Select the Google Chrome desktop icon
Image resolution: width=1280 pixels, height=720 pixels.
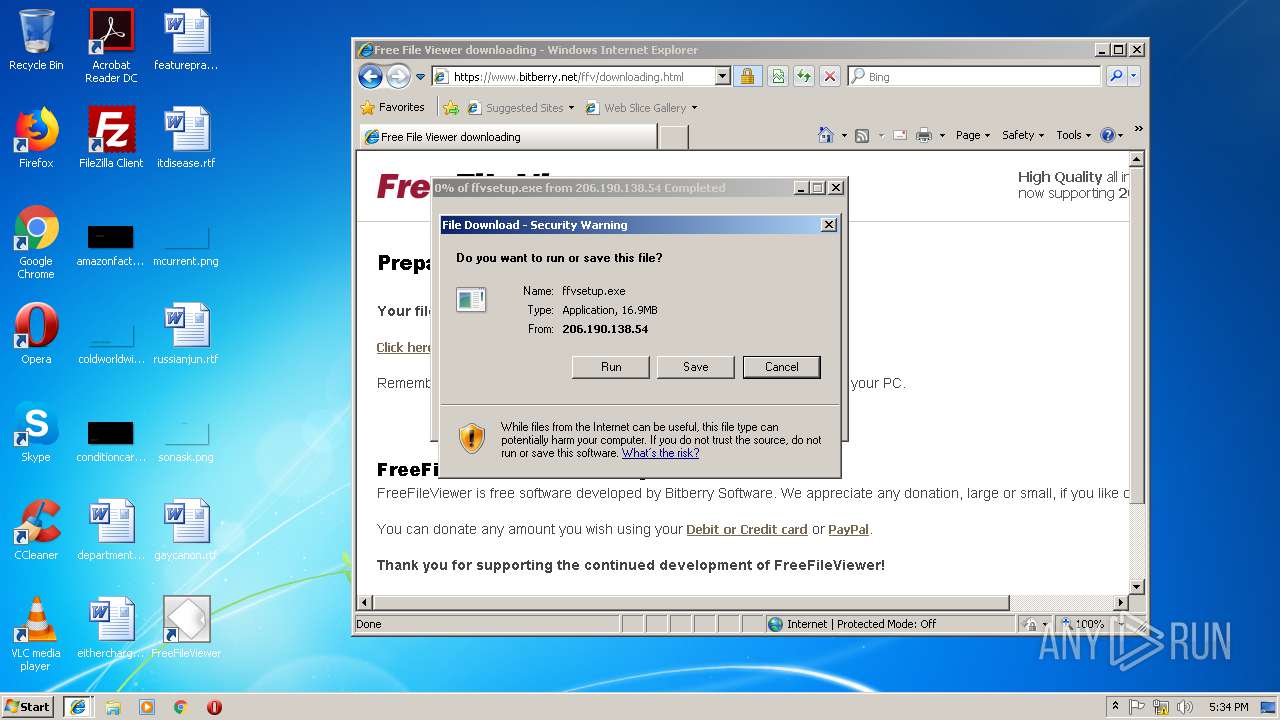tap(36, 243)
